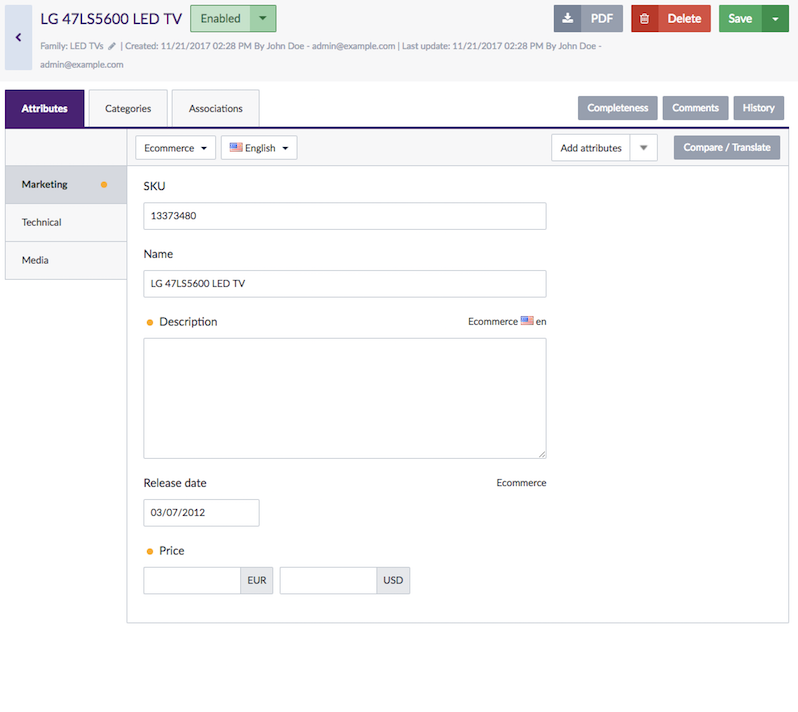Click the EUR price input field
798x712 pixels.
pyautogui.click(x=192, y=581)
